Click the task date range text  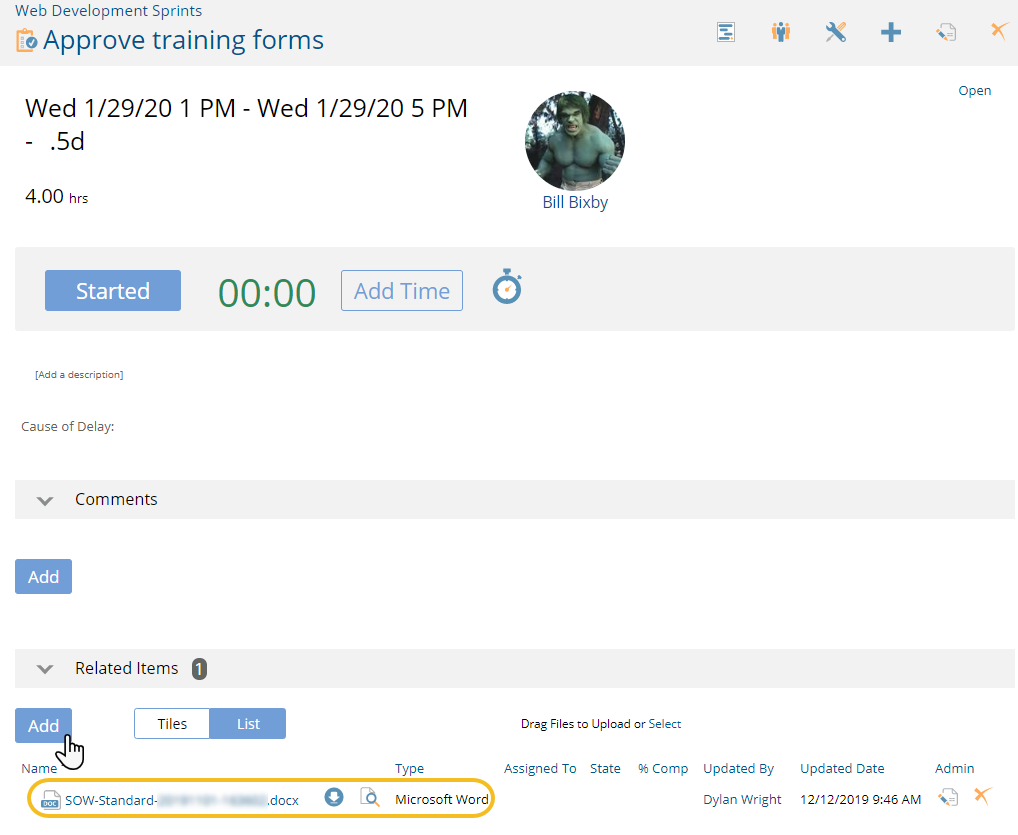pos(247,124)
